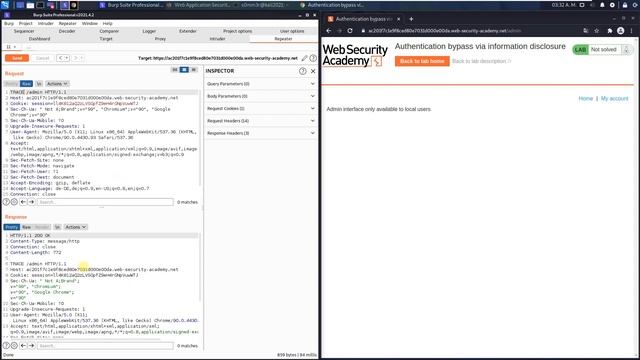Go to next match in request search

click(x=31, y=202)
